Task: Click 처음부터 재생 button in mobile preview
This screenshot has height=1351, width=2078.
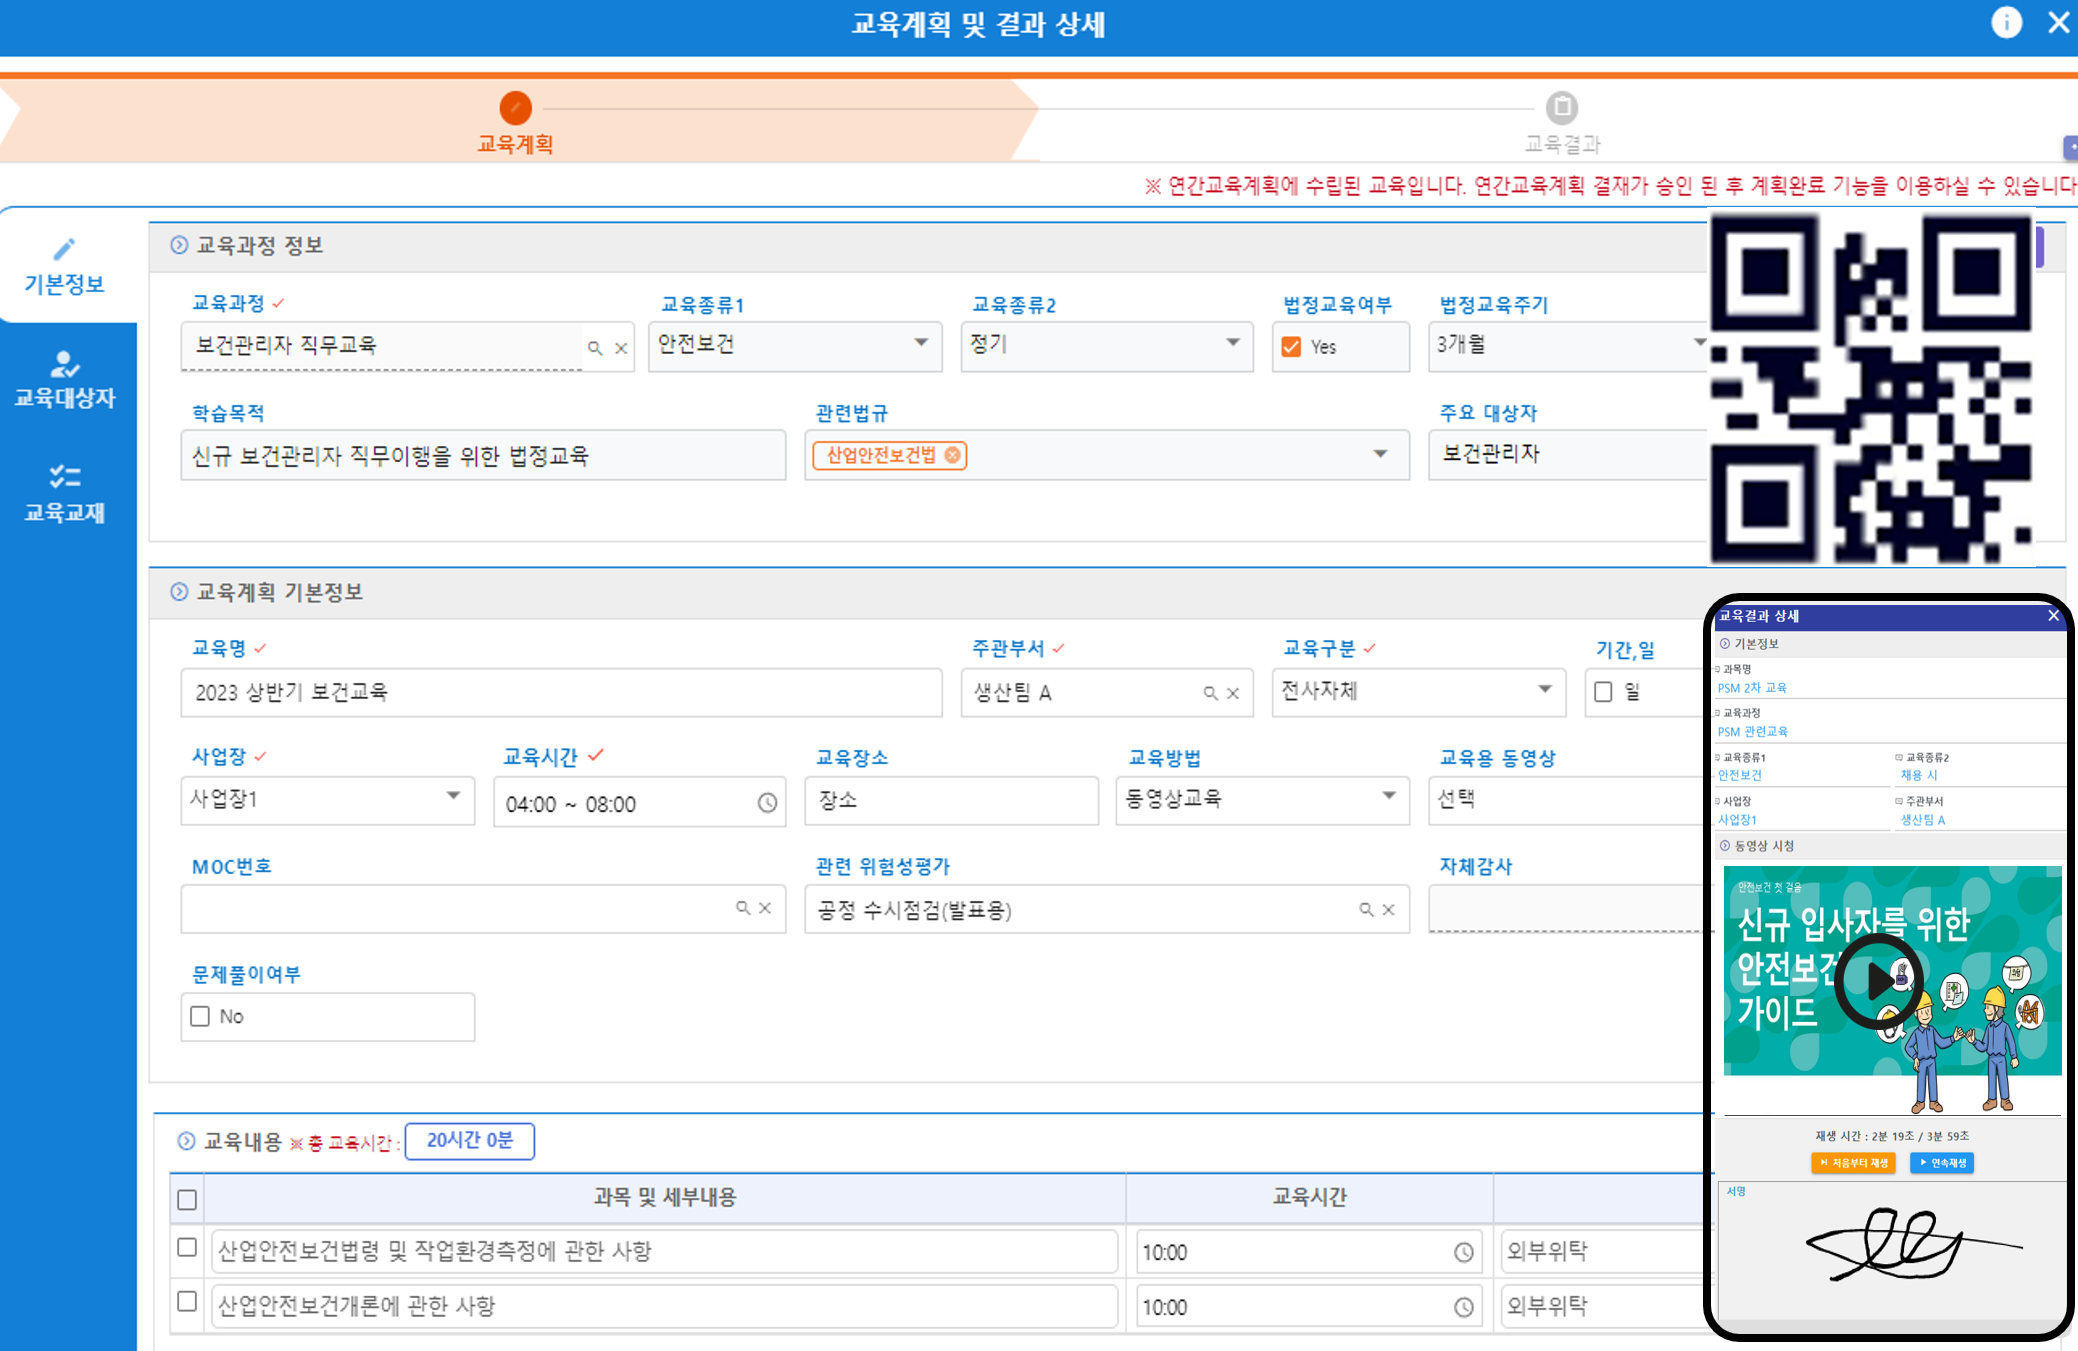Action: (x=1853, y=1163)
